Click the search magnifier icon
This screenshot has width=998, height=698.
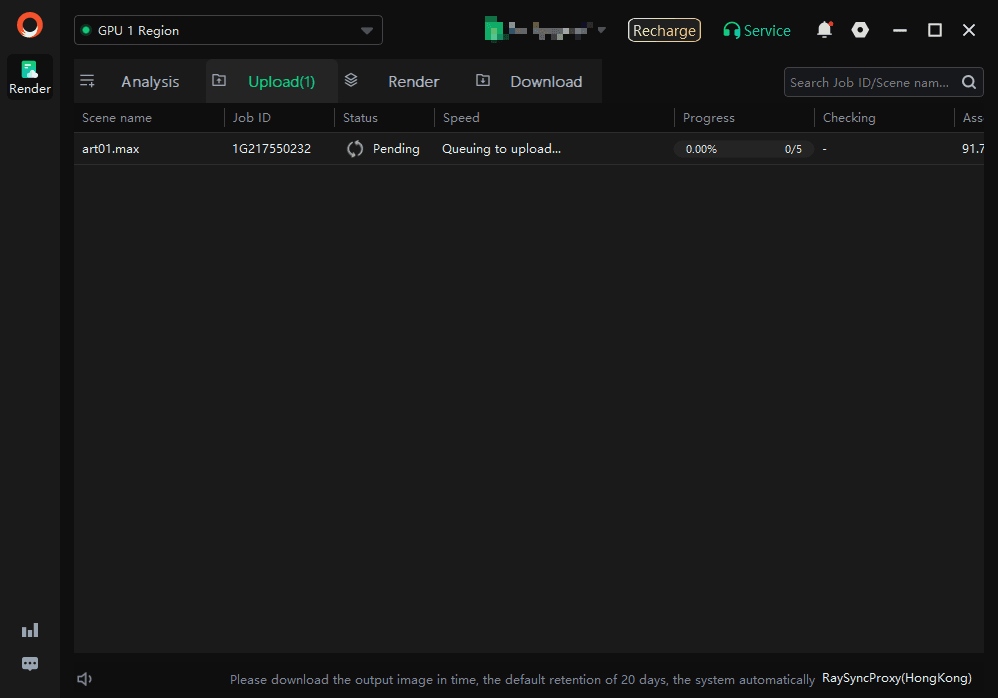pyautogui.click(x=969, y=83)
